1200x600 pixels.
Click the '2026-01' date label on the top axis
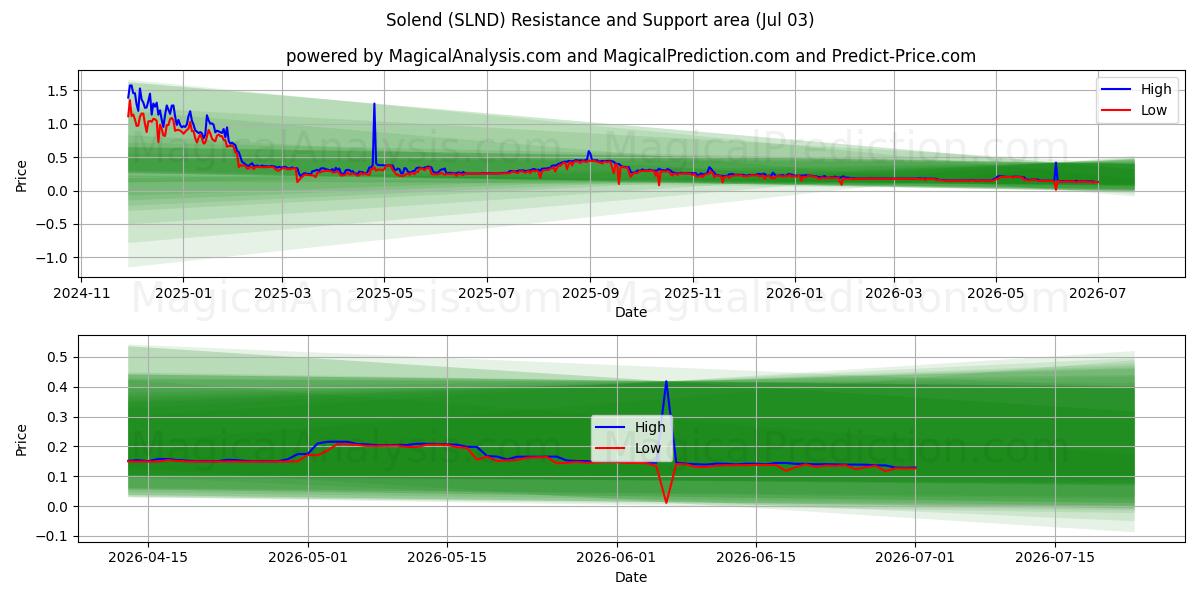(x=795, y=295)
